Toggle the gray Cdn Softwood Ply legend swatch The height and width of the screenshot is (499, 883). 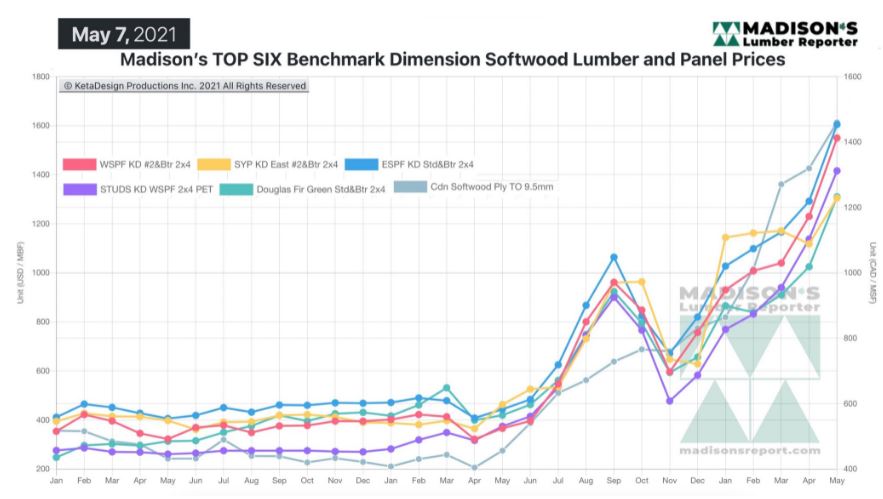click(x=411, y=186)
